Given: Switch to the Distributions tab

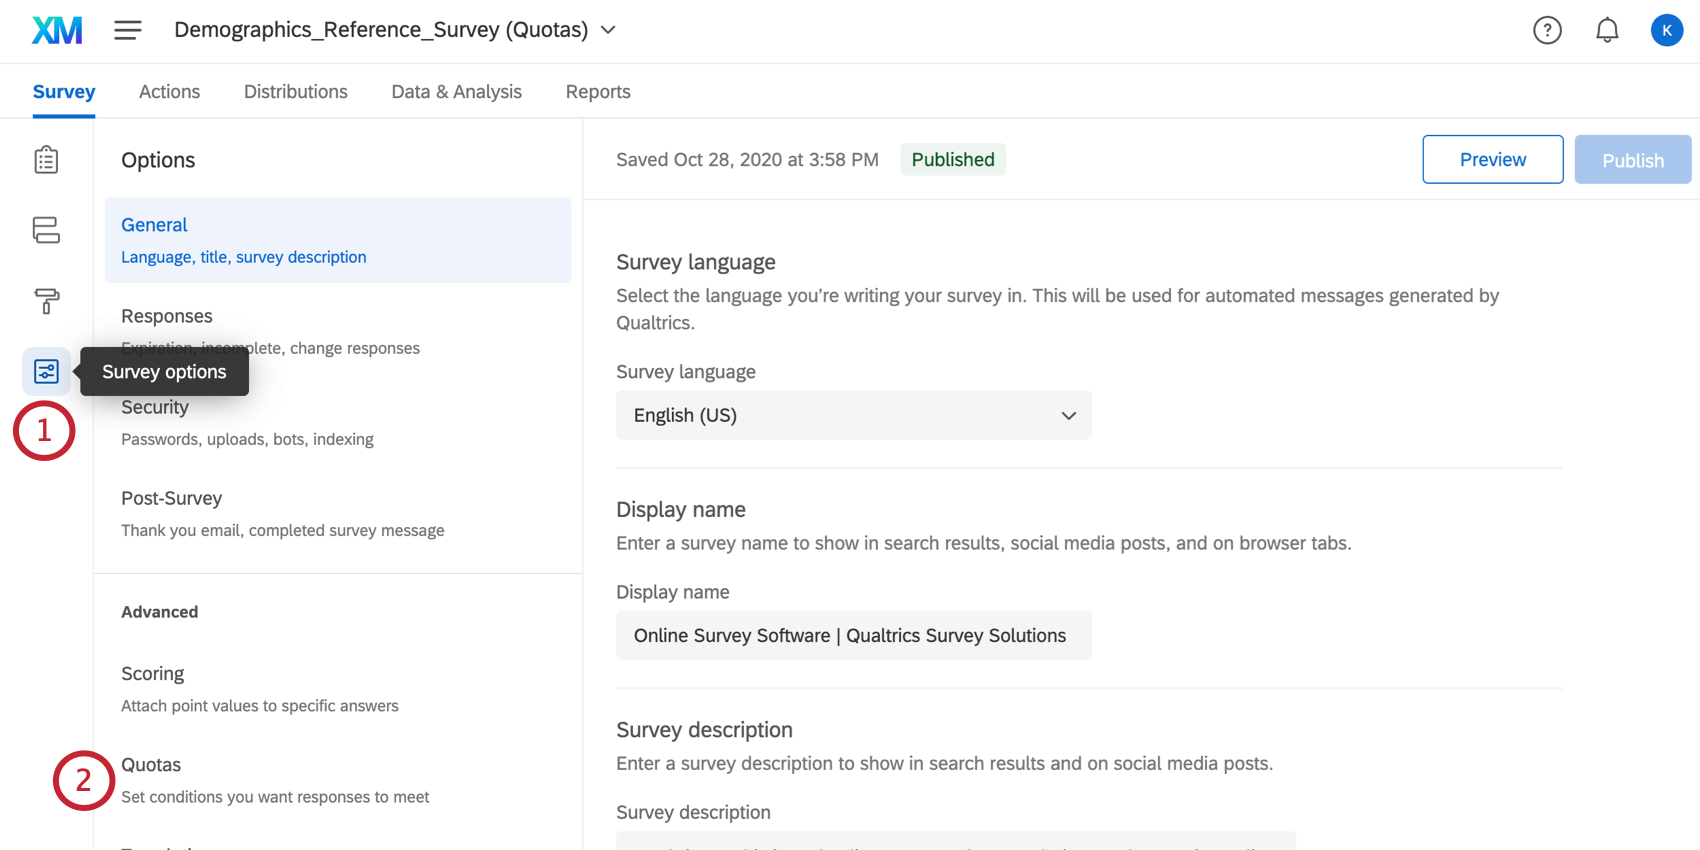Looking at the screenshot, I should (296, 92).
